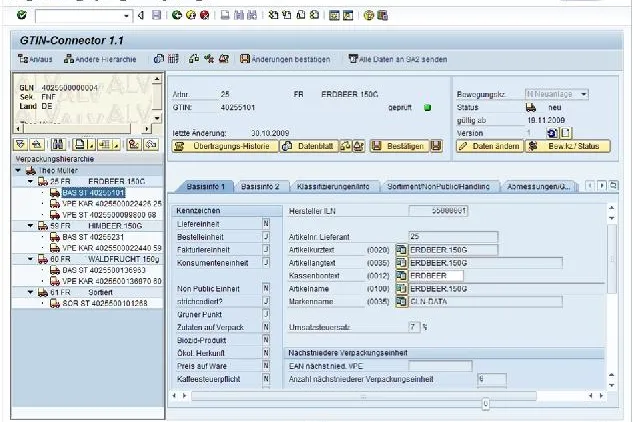
Task: Collapse the Theo Muller root node
Action: click(x=18, y=170)
